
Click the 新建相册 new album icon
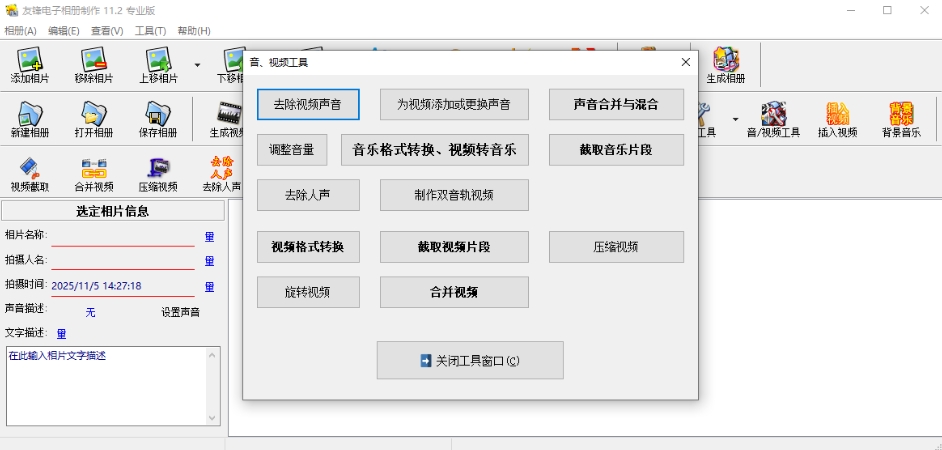(29, 119)
